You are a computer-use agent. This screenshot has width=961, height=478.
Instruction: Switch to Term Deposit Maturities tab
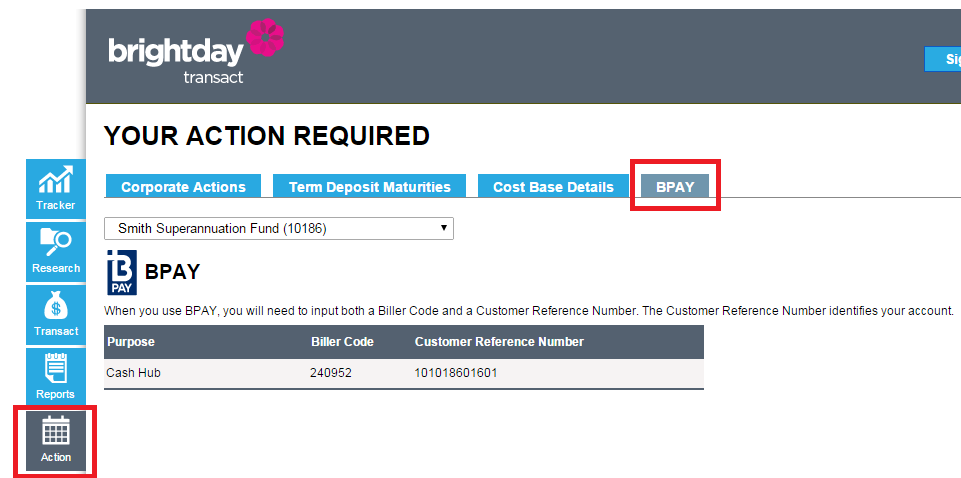click(370, 187)
